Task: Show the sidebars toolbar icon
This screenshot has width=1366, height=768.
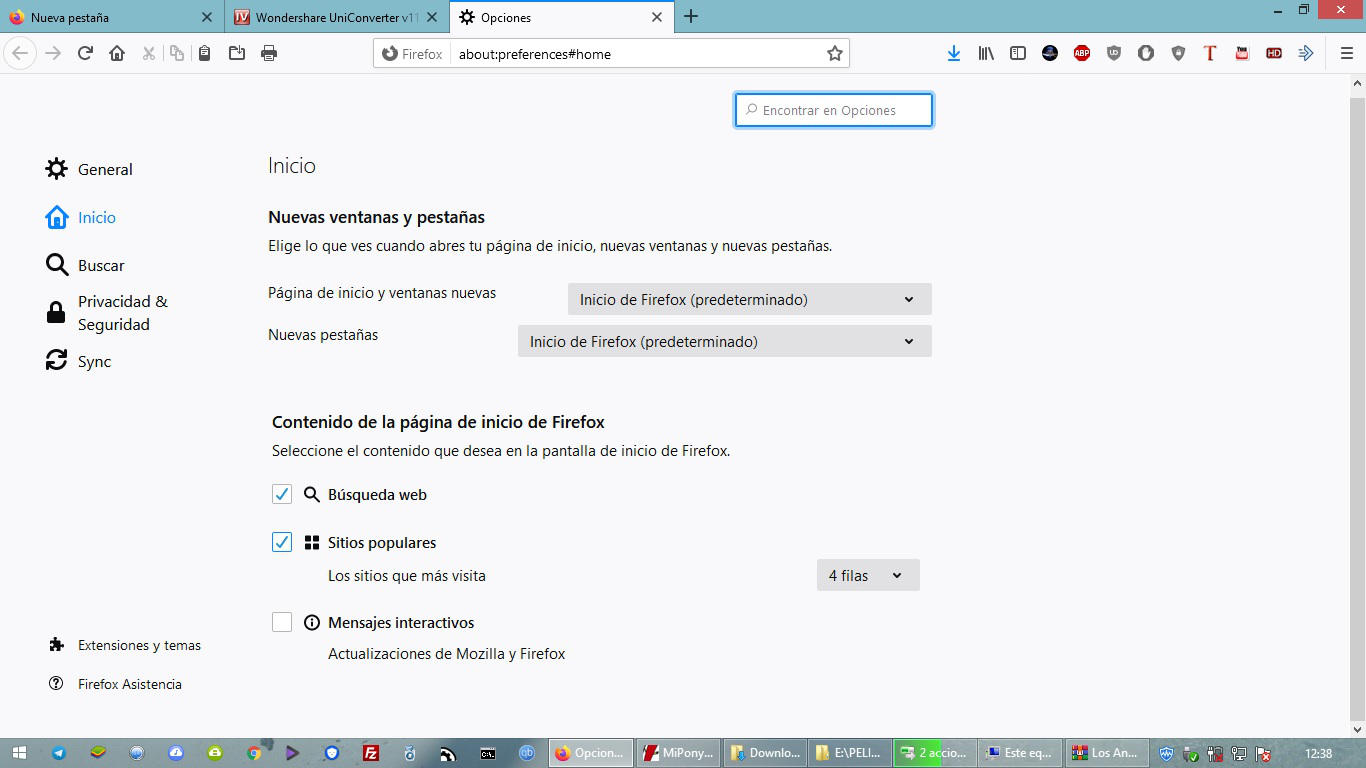Action: click(1018, 53)
